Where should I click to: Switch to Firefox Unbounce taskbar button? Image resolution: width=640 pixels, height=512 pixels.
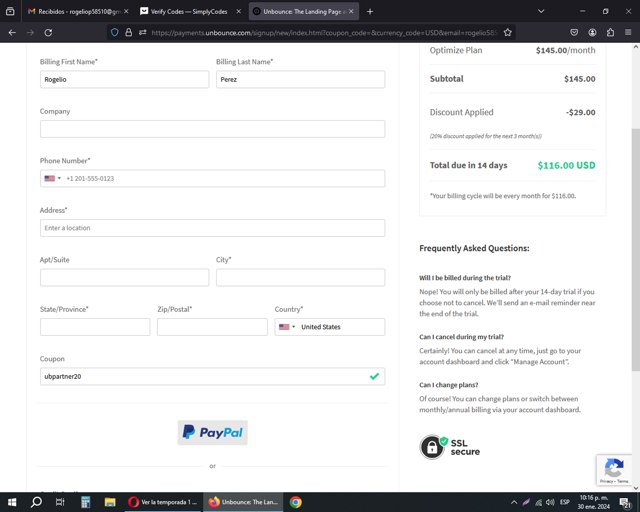pos(243,502)
